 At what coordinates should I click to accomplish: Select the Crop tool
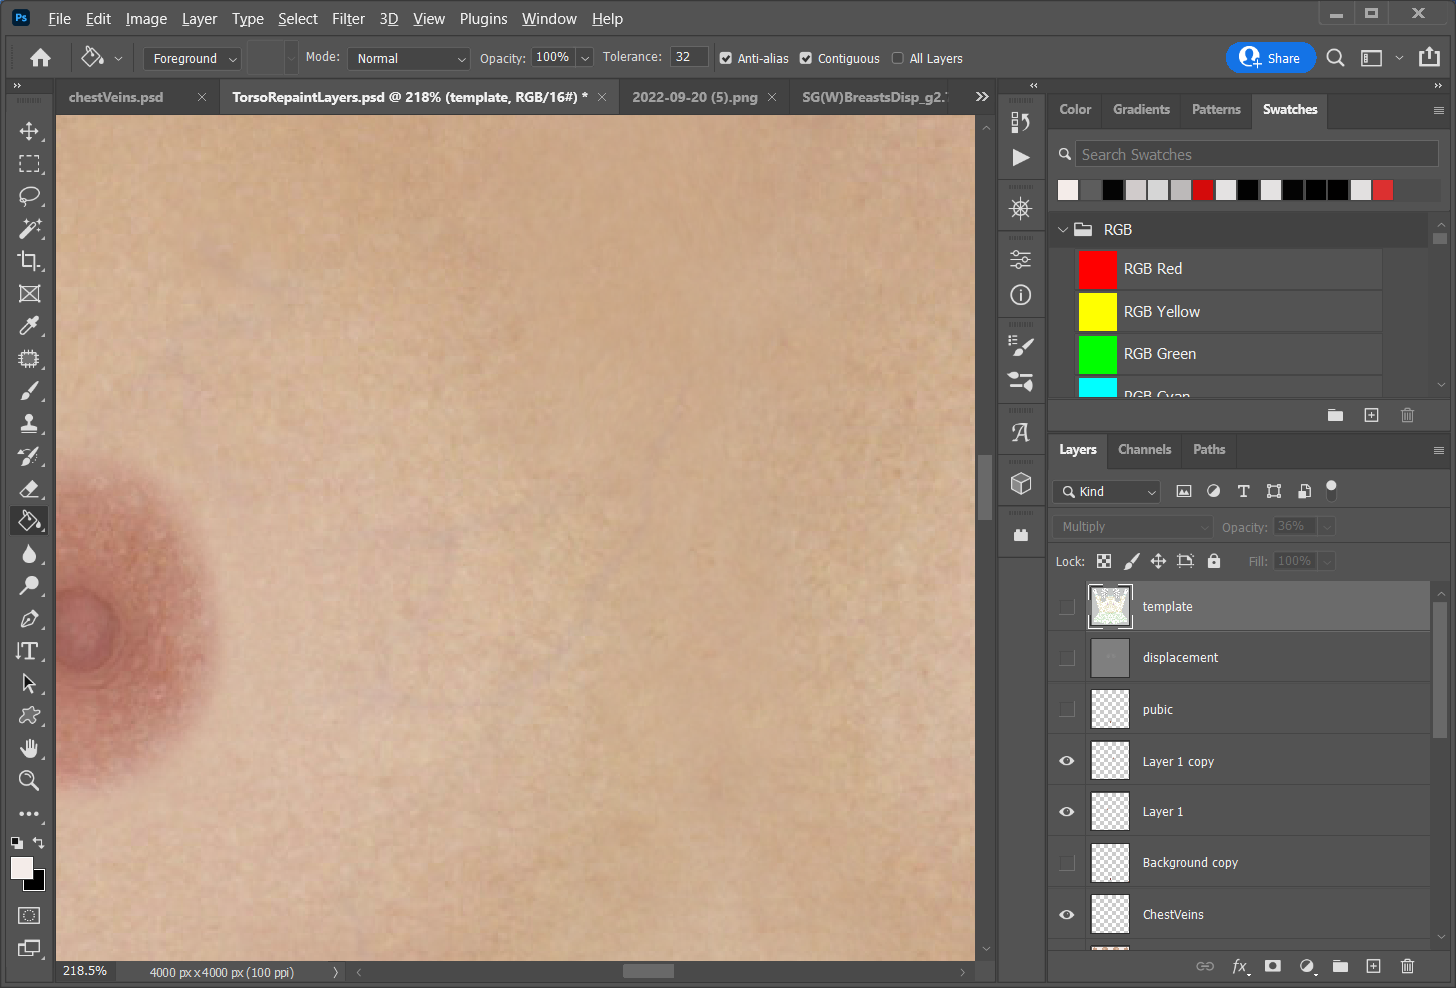29,261
